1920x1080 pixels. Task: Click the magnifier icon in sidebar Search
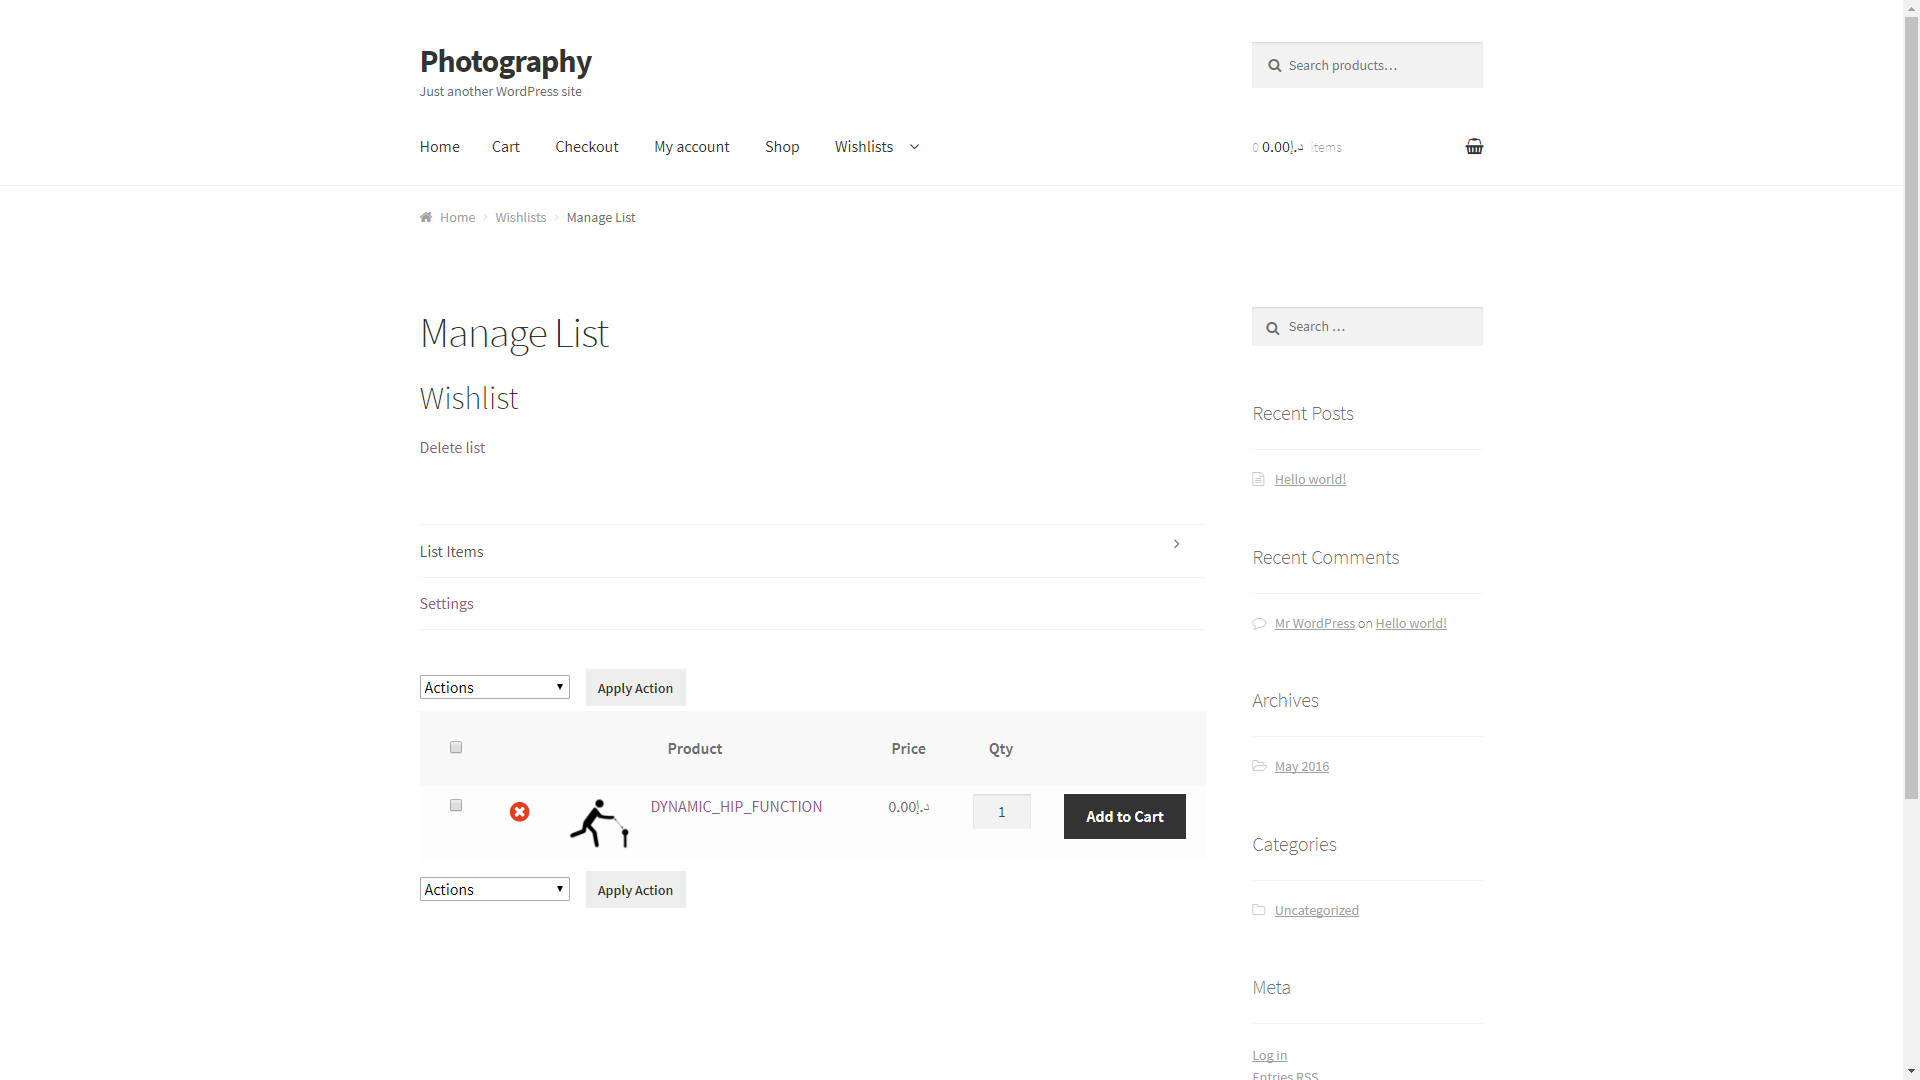[x=1272, y=328]
